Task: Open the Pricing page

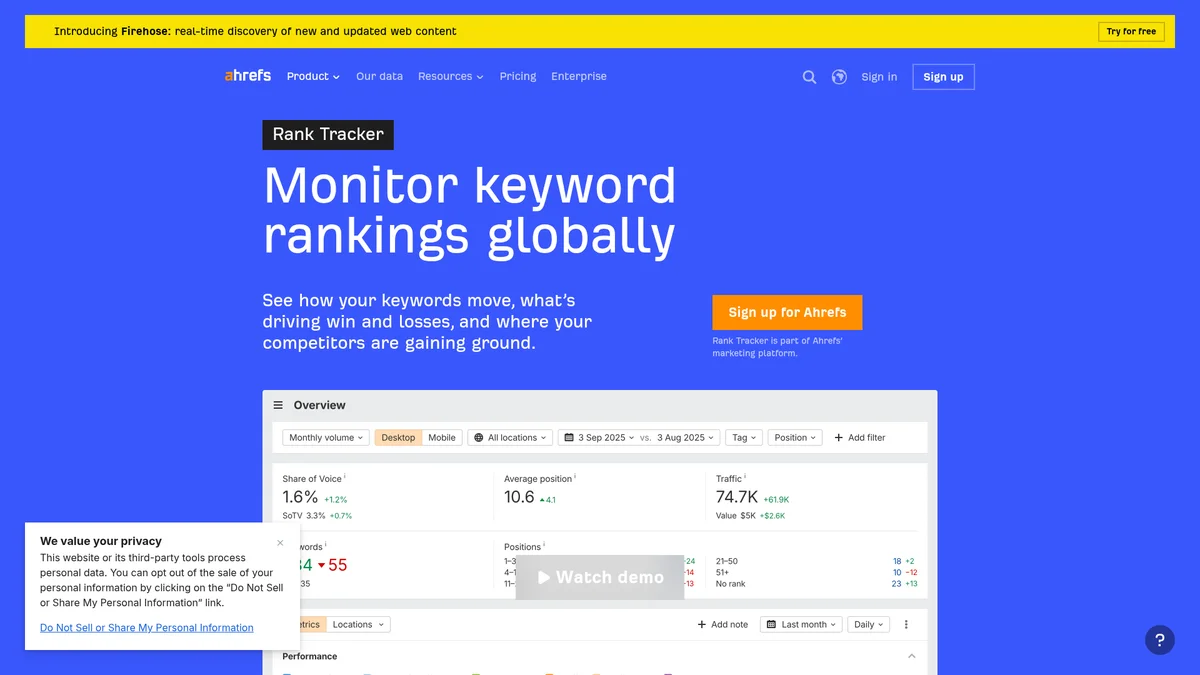Action: tap(518, 76)
